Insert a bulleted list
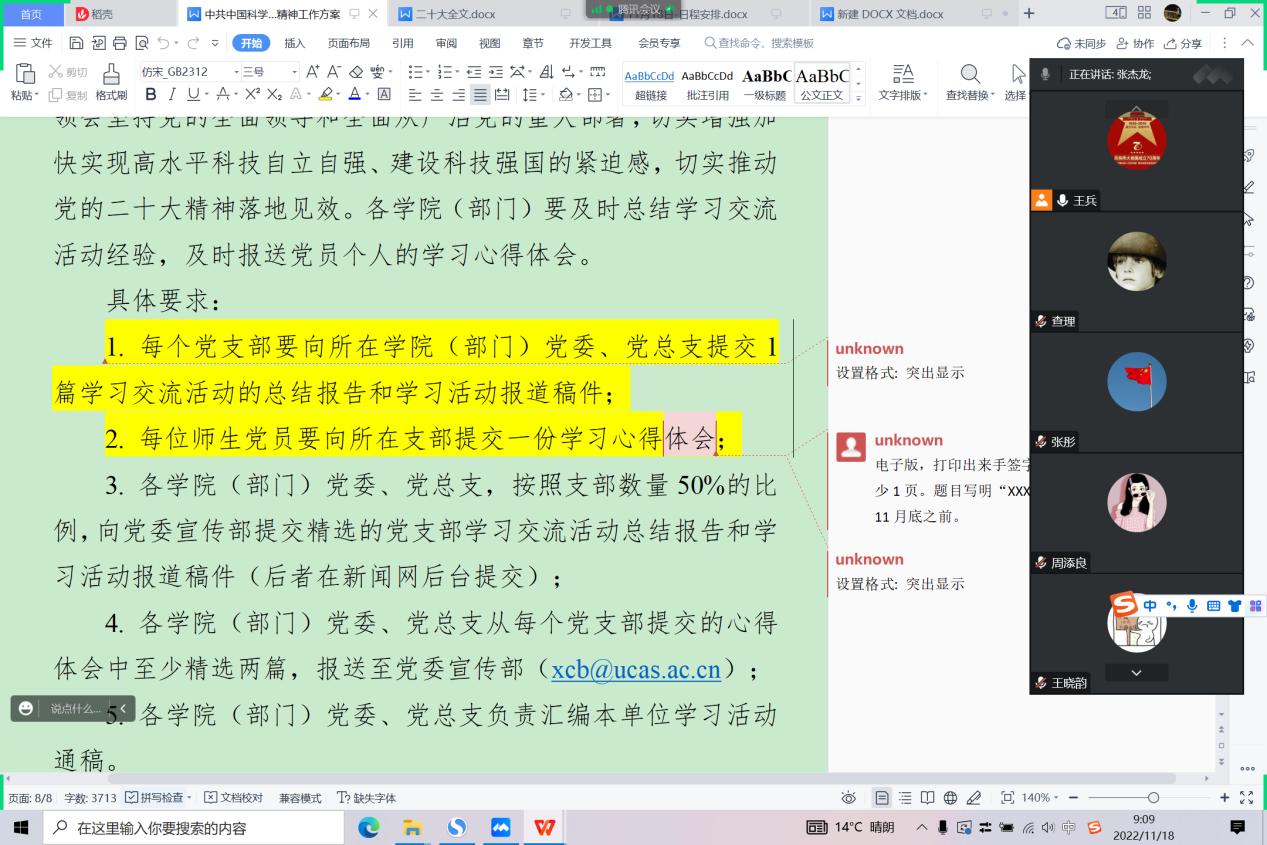 point(416,72)
